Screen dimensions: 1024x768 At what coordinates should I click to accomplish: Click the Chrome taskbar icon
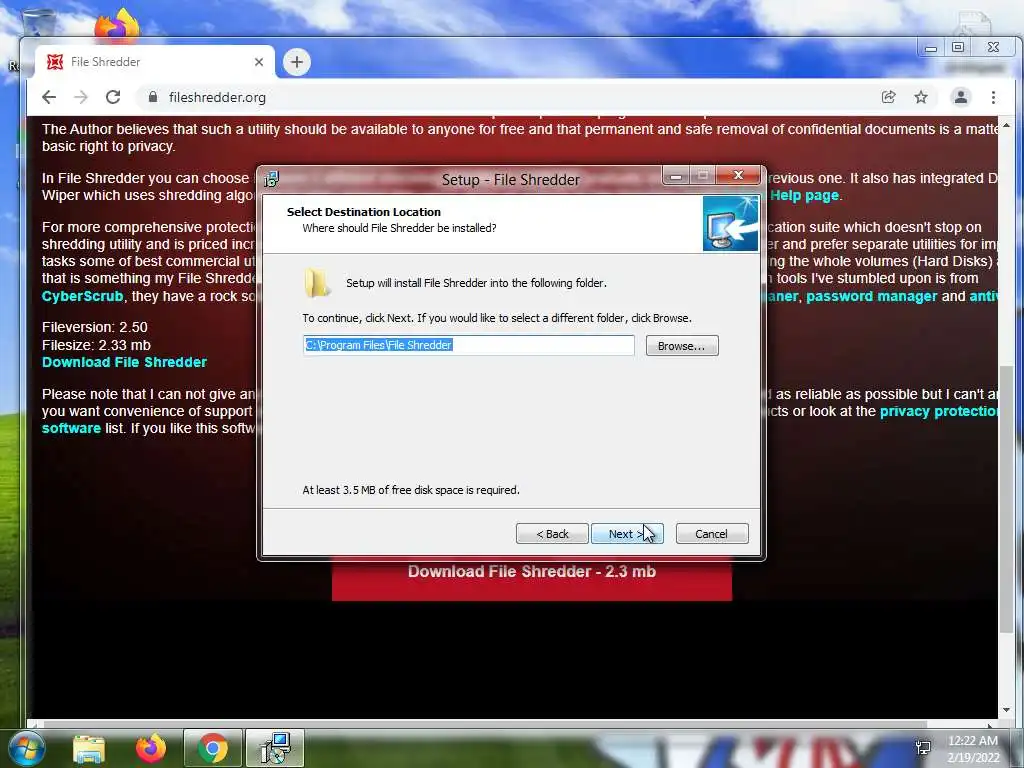(x=213, y=748)
